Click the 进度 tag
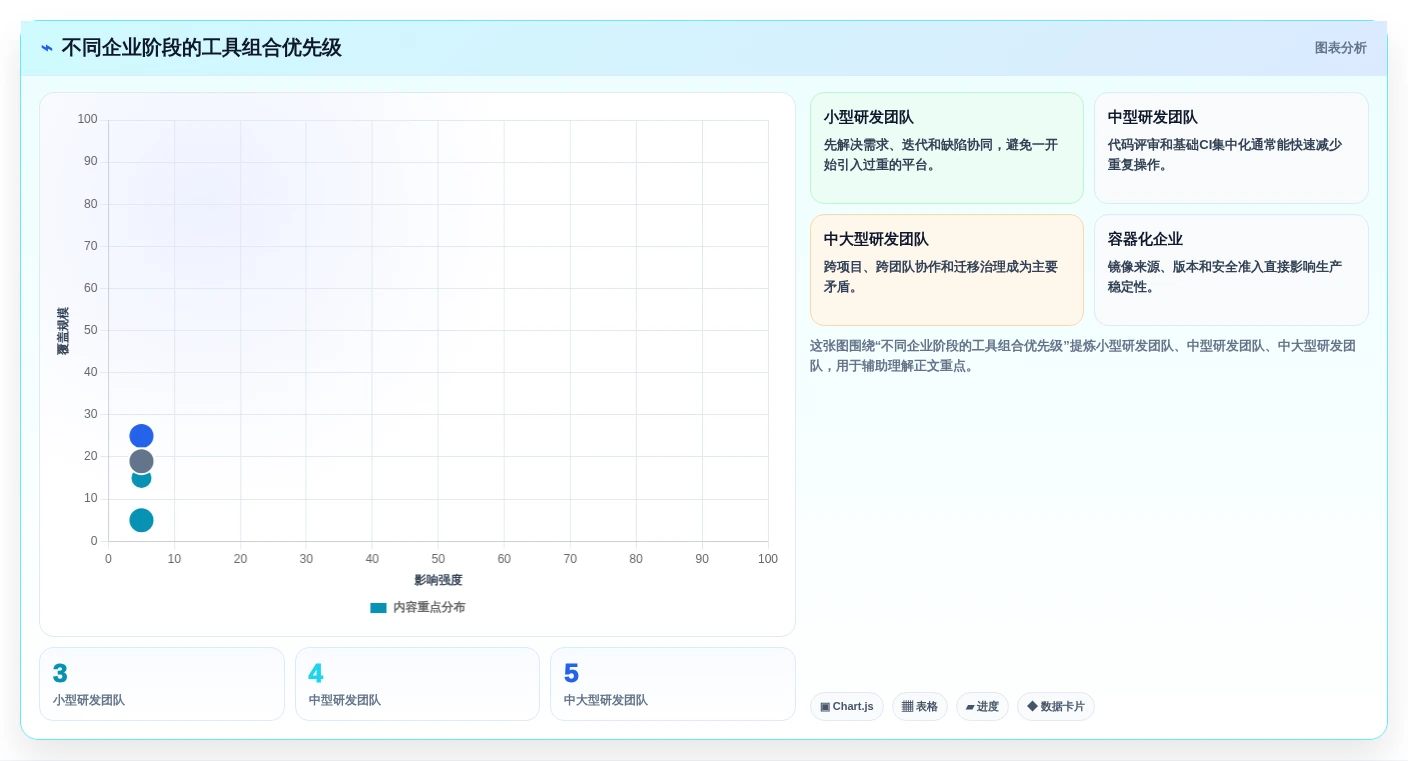This screenshot has height=761, width=1408. point(982,707)
